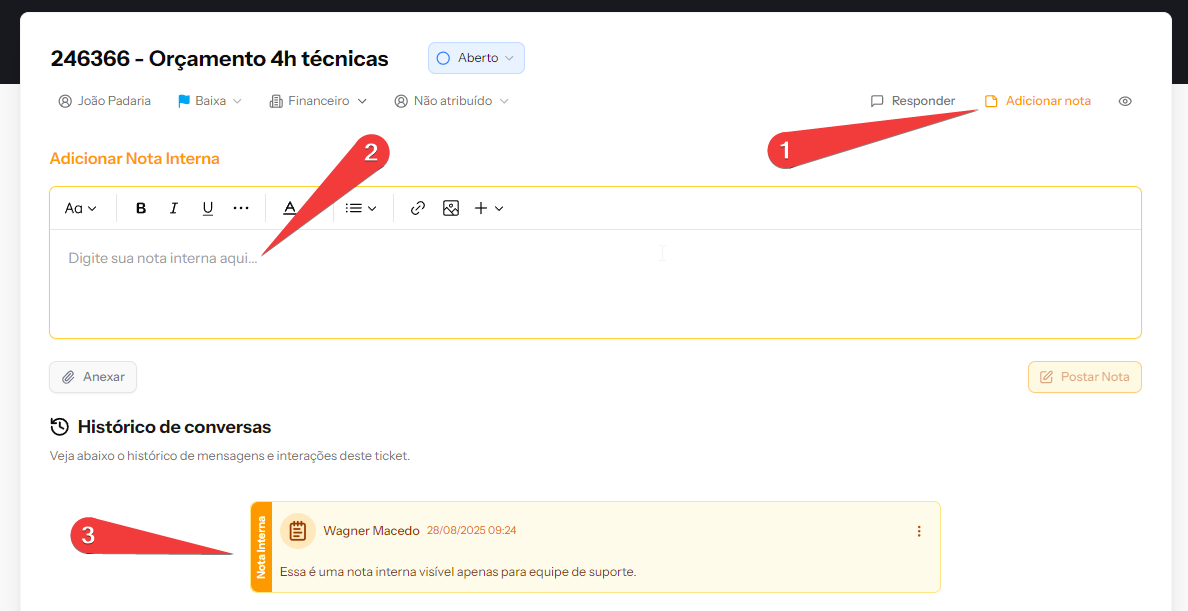Toggle underline formatting
The image size is (1188, 611).
tap(208, 208)
